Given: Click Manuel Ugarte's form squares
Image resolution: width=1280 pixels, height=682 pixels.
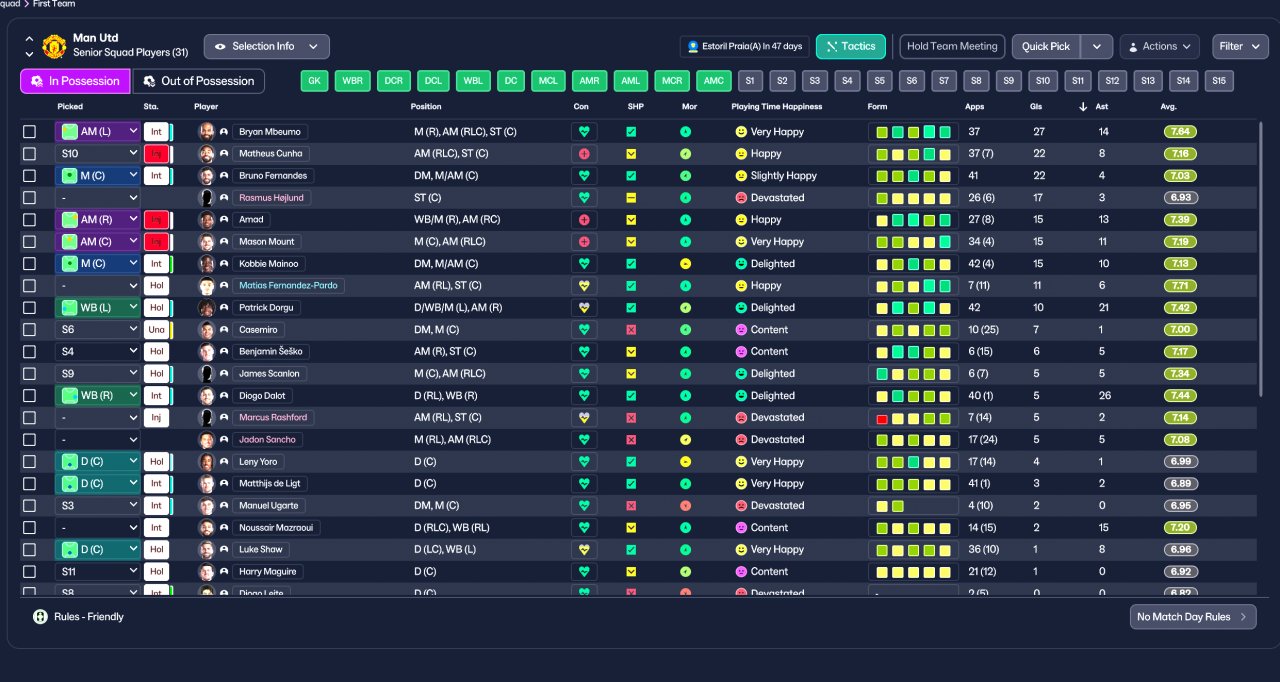Looking at the screenshot, I should click(x=914, y=506).
